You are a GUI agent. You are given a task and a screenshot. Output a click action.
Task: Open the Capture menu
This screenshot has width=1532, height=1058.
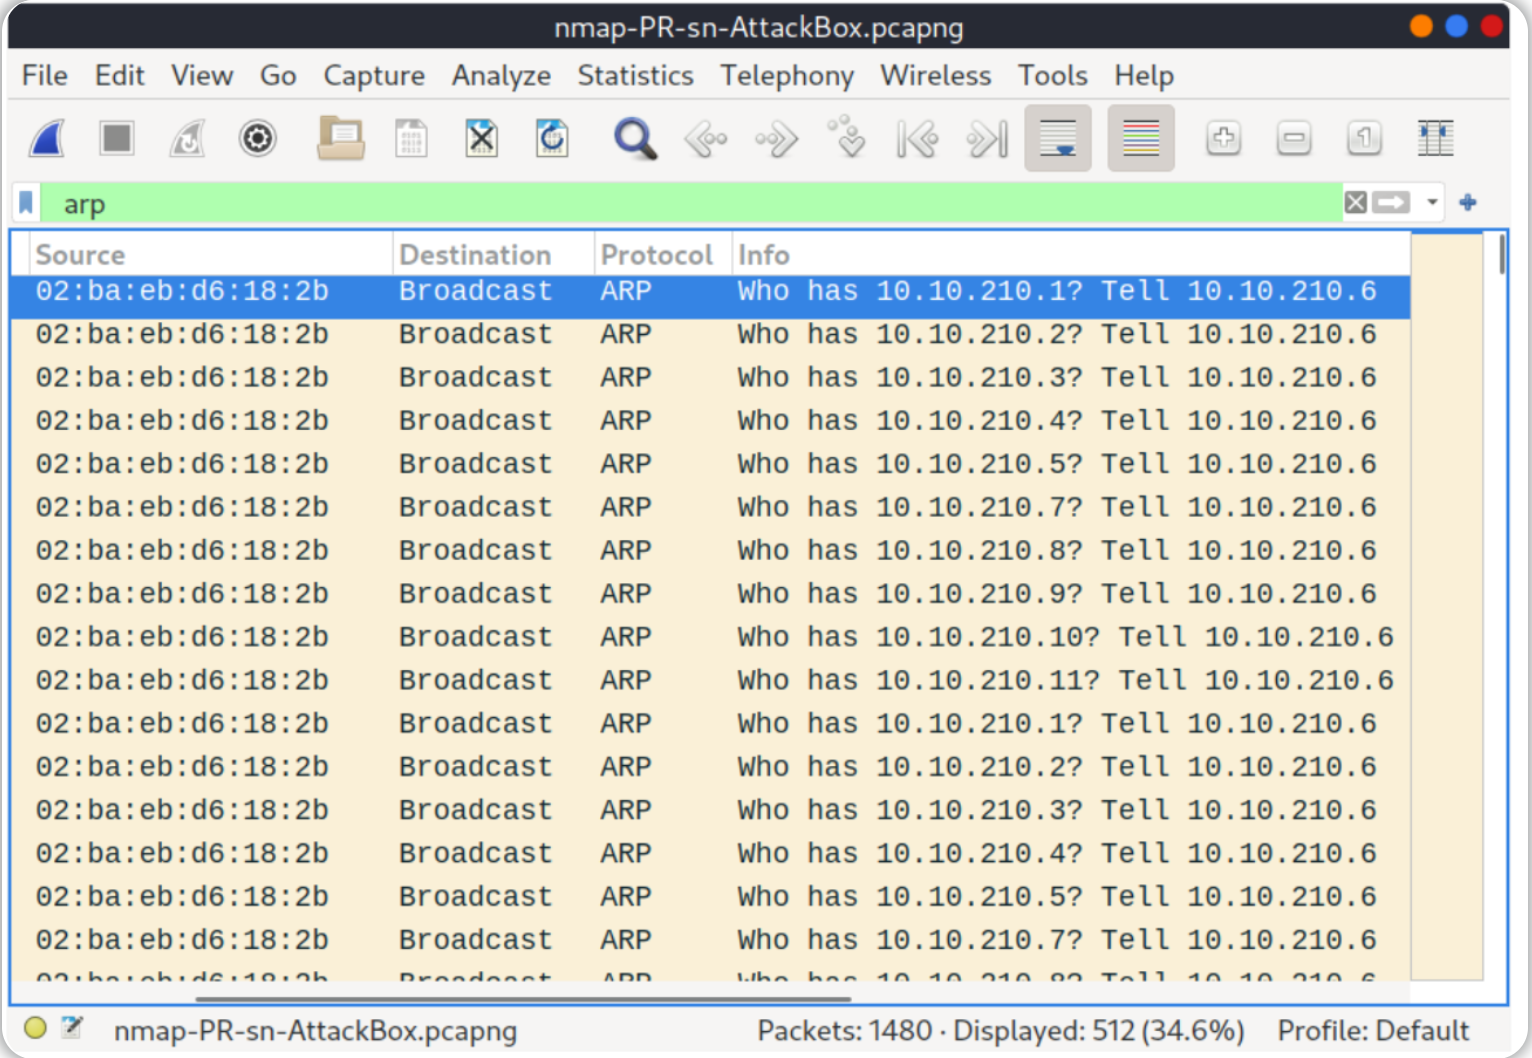[374, 75]
